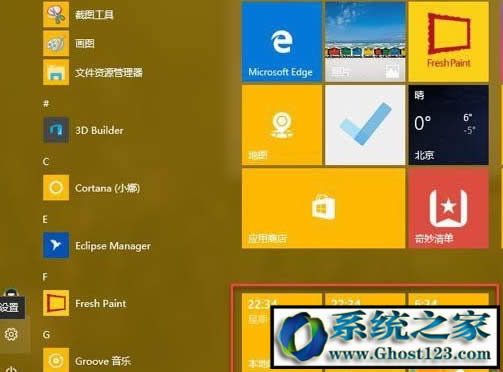The width and height of the screenshot is (503, 372).
Task: Select the 文件资源管理器 text label
Action: point(109,73)
